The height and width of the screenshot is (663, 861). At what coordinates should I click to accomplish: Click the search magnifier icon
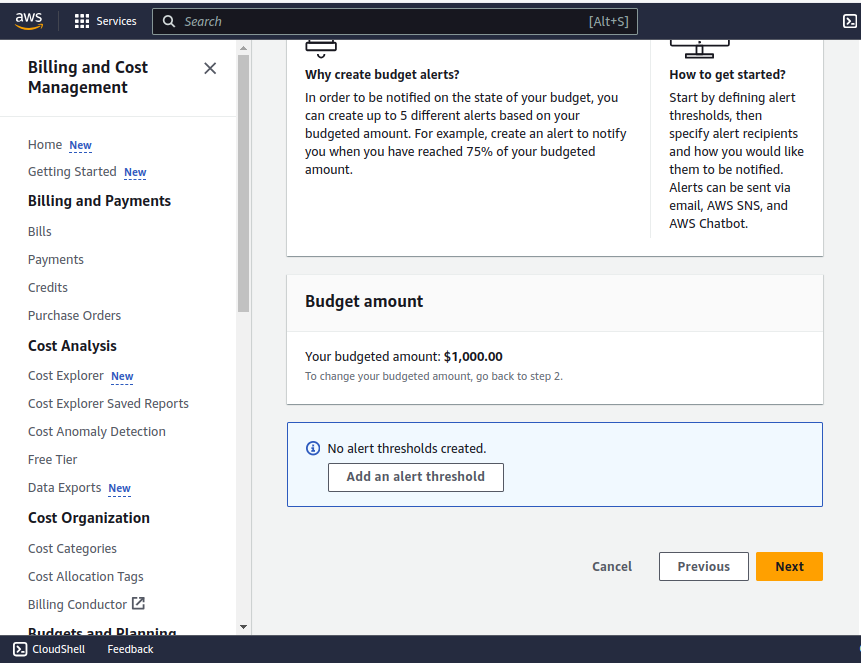click(x=169, y=21)
